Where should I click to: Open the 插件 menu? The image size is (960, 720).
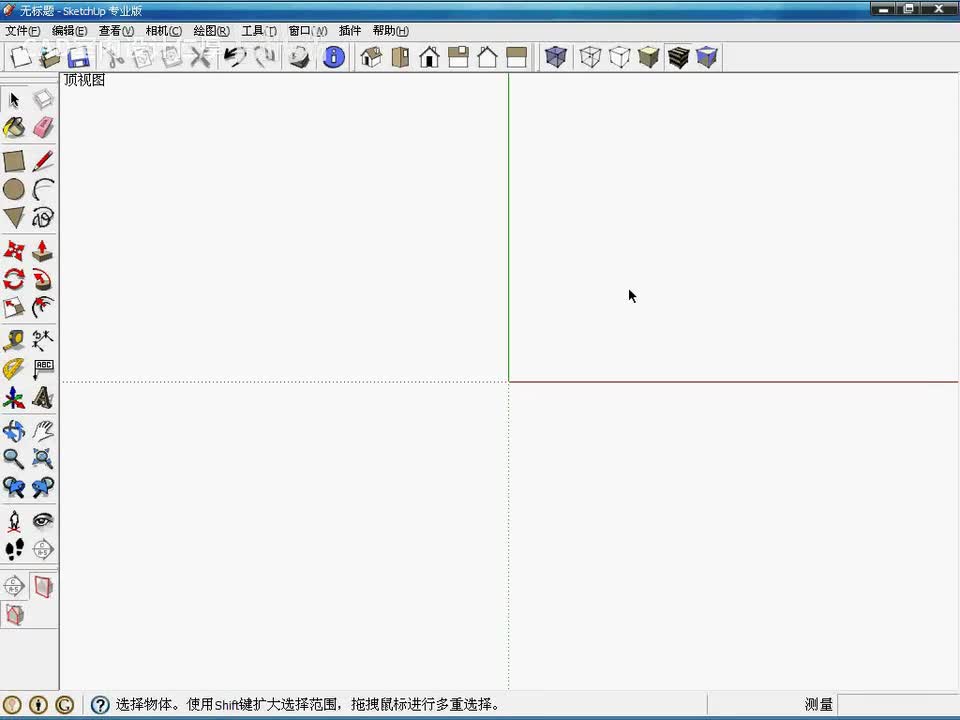[x=350, y=31]
